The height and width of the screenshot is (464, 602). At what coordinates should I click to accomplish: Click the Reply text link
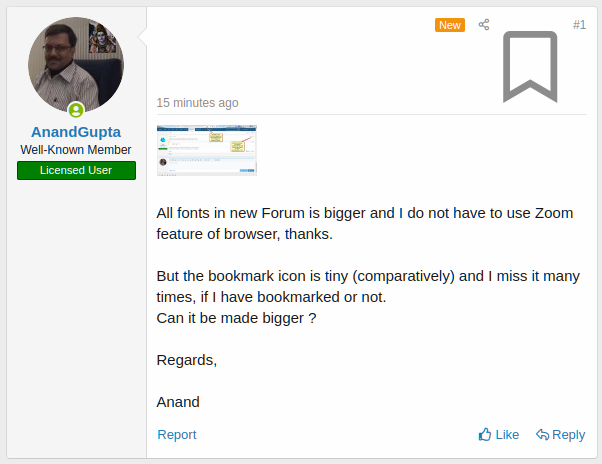569,434
